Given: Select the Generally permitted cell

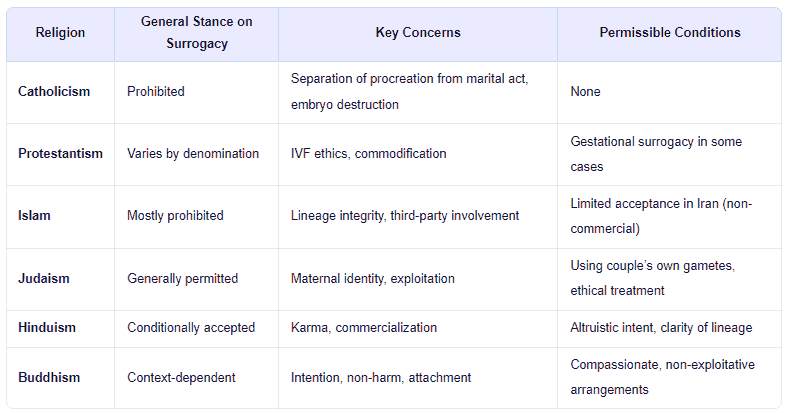Looking at the screenshot, I should click(x=182, y=278).
